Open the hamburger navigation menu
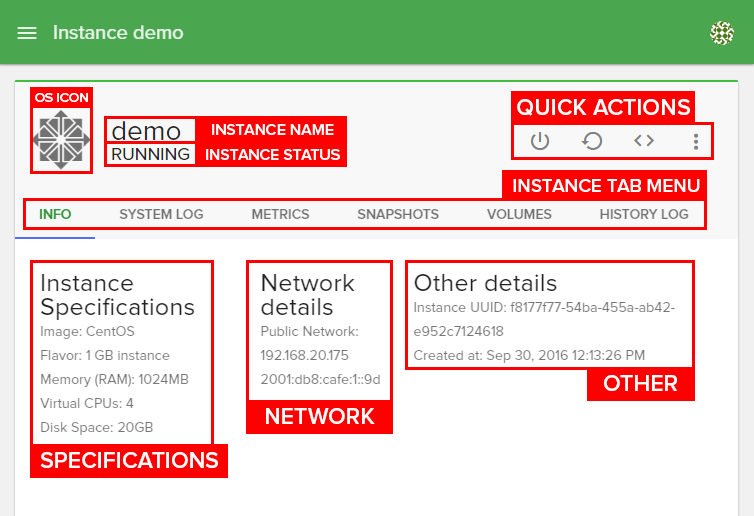Viewport: 754px width, 516px height. (27, 33)
